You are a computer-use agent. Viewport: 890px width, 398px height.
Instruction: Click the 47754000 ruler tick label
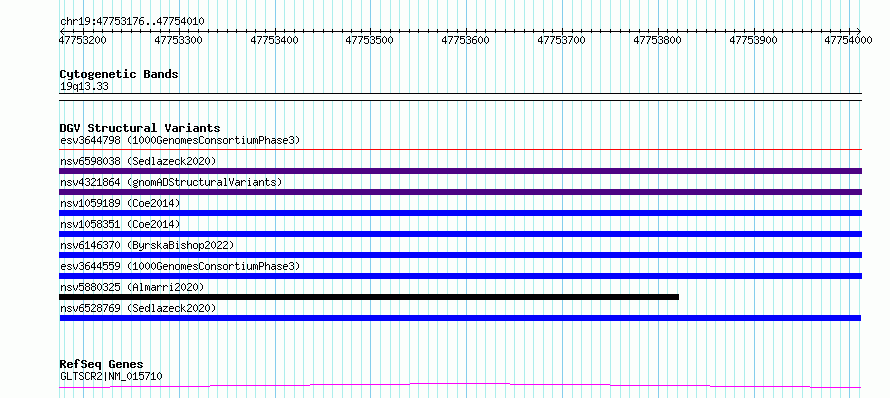tap(848, 40)
